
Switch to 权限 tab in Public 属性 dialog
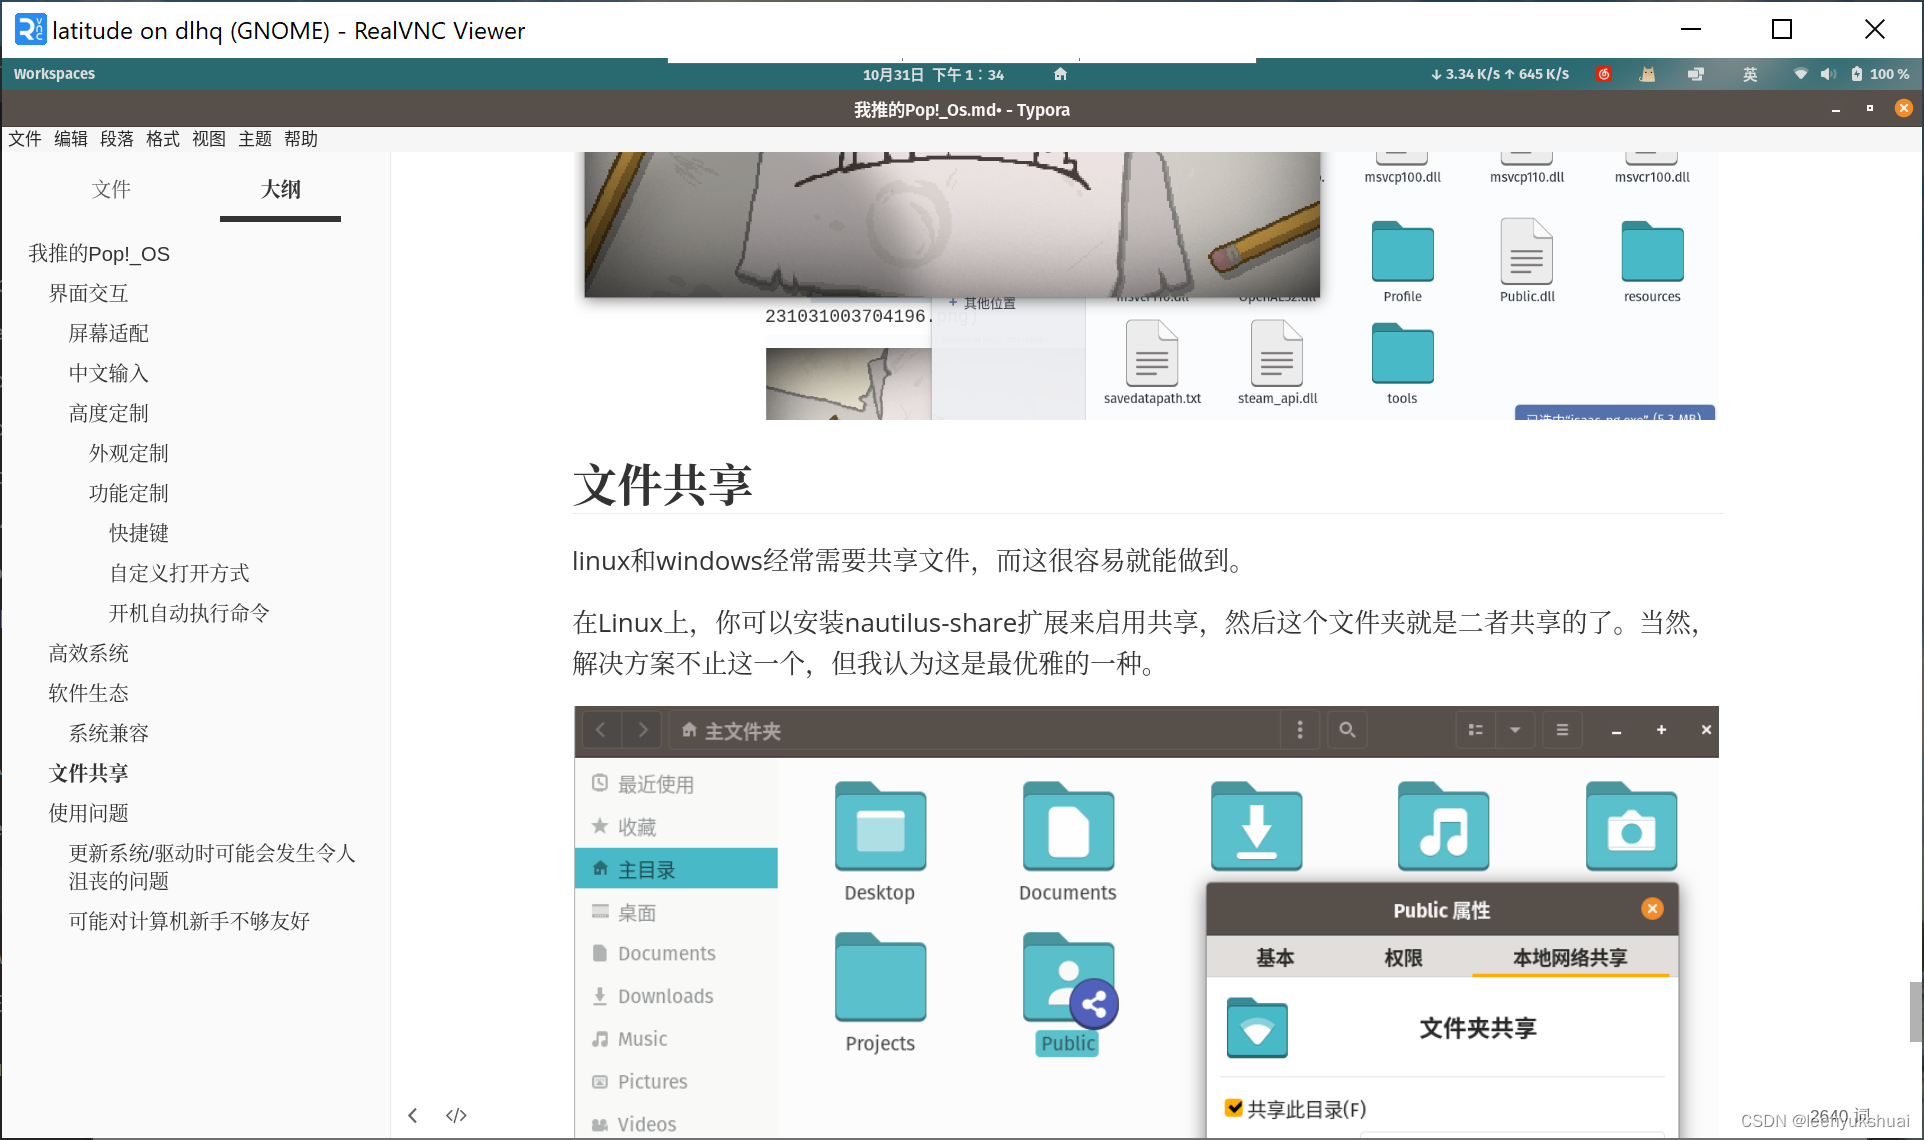click(x=1402, y=958)
